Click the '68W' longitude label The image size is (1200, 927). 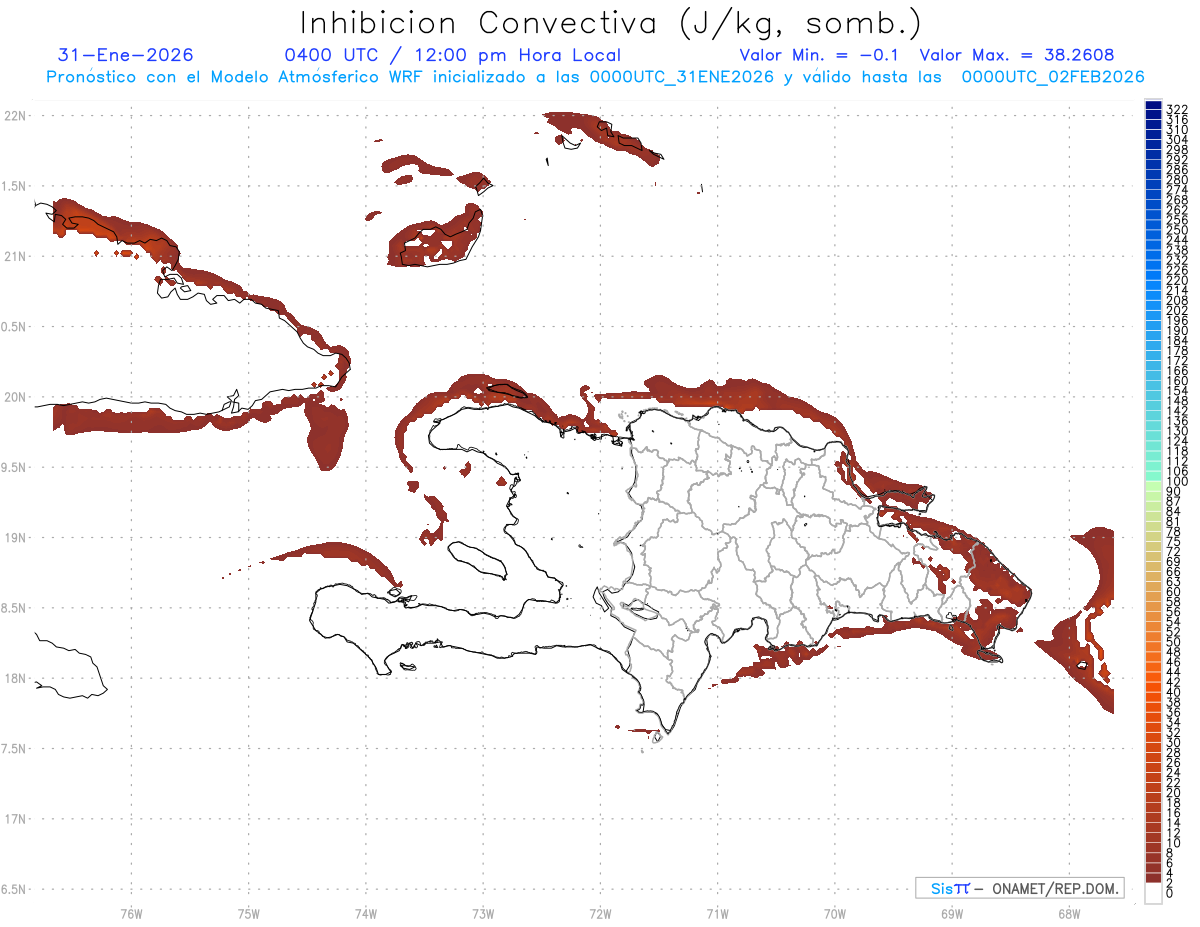coord(1069,913)
